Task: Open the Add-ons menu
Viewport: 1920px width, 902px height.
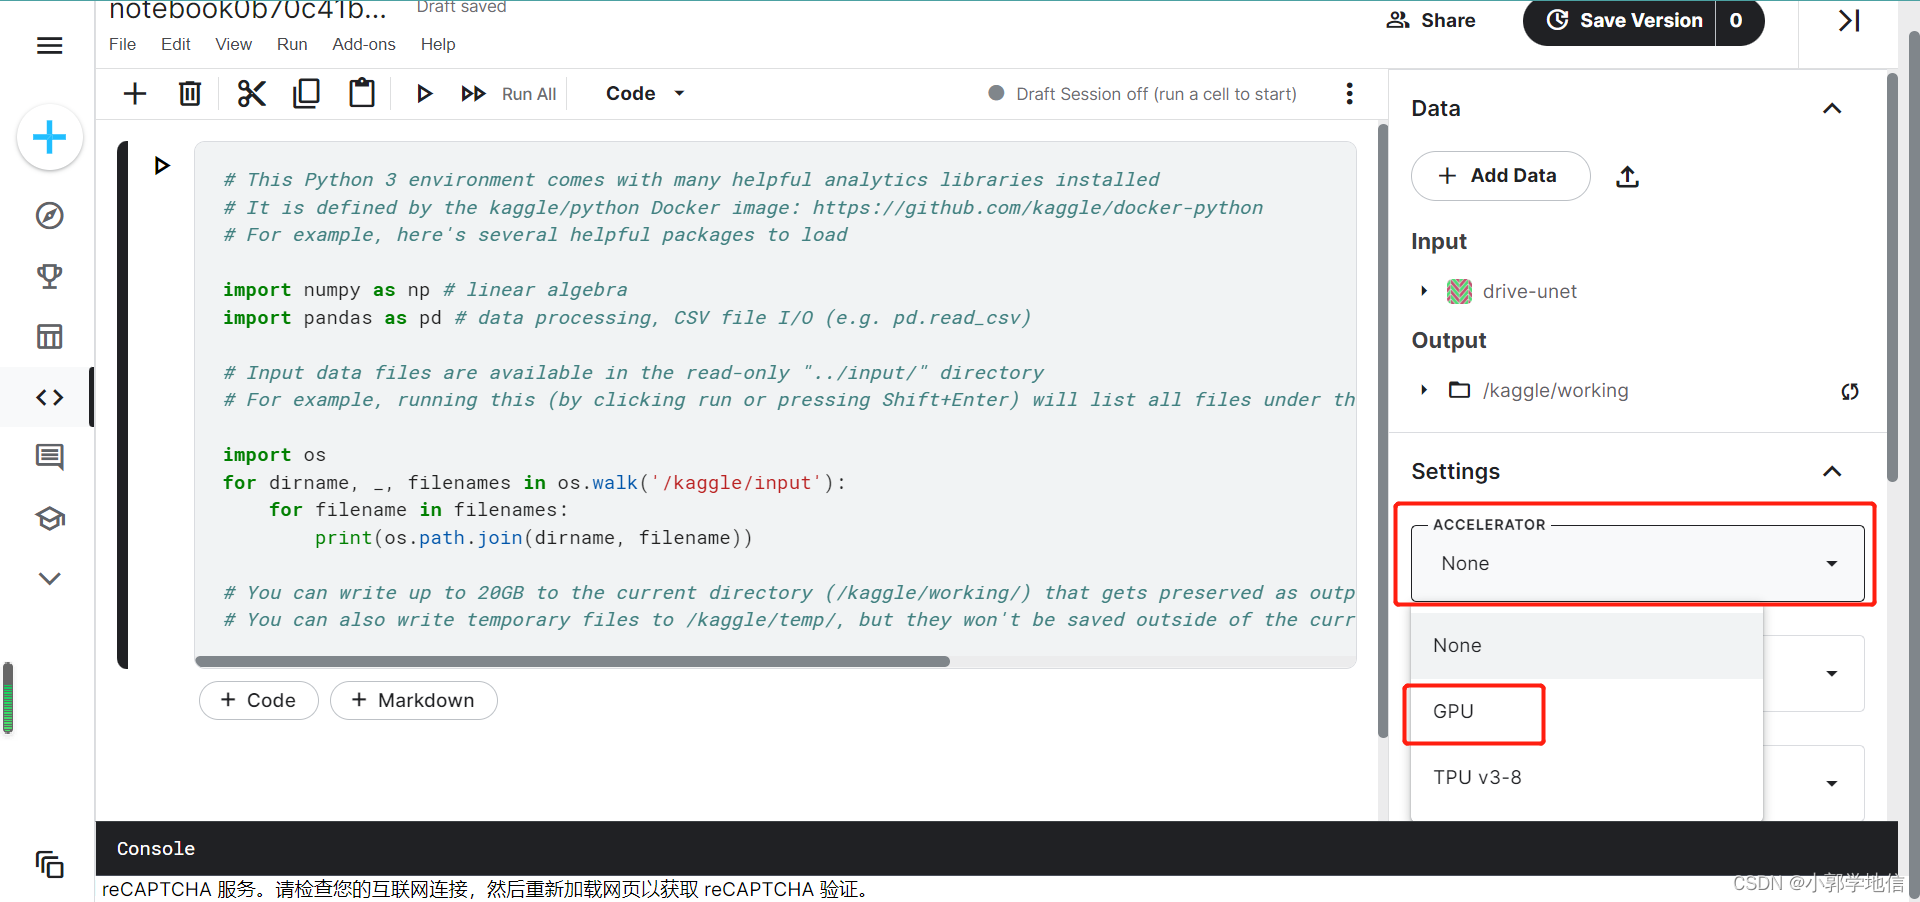Action: (x=364, y=44)
